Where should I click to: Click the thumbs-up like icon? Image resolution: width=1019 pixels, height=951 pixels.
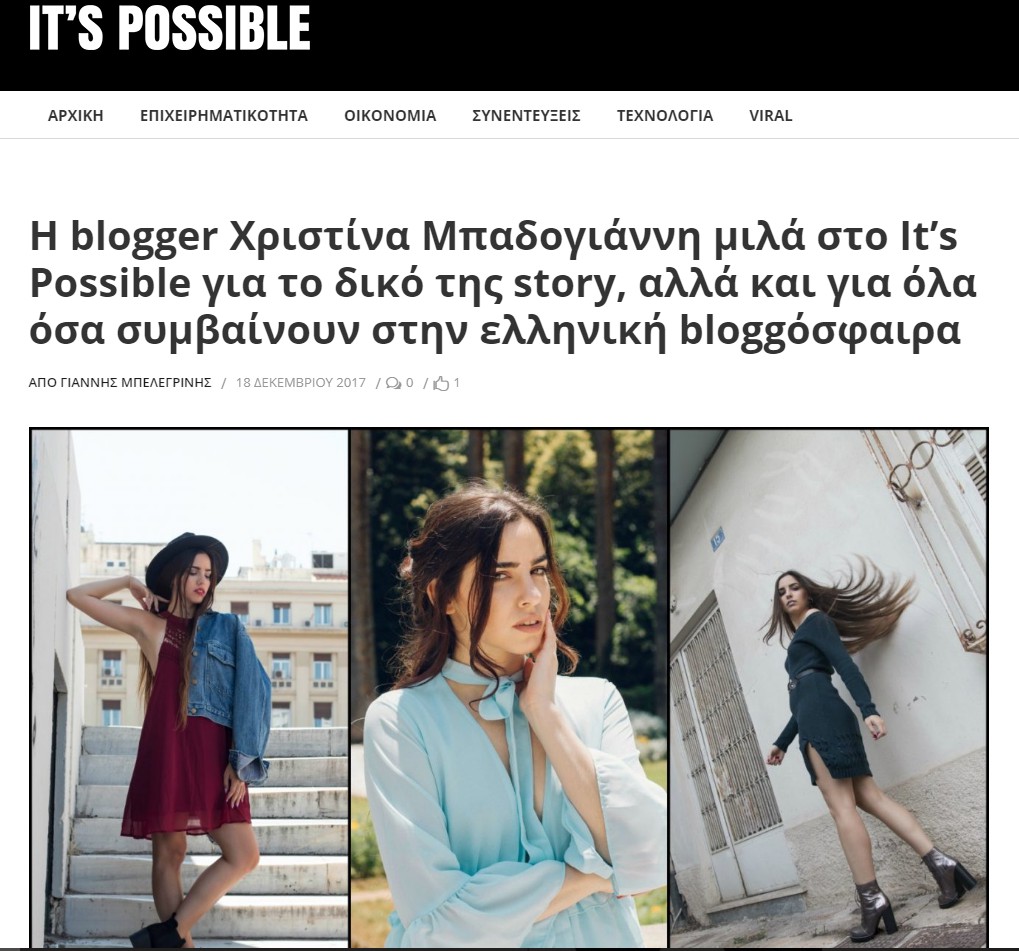(x=441, y=384)
